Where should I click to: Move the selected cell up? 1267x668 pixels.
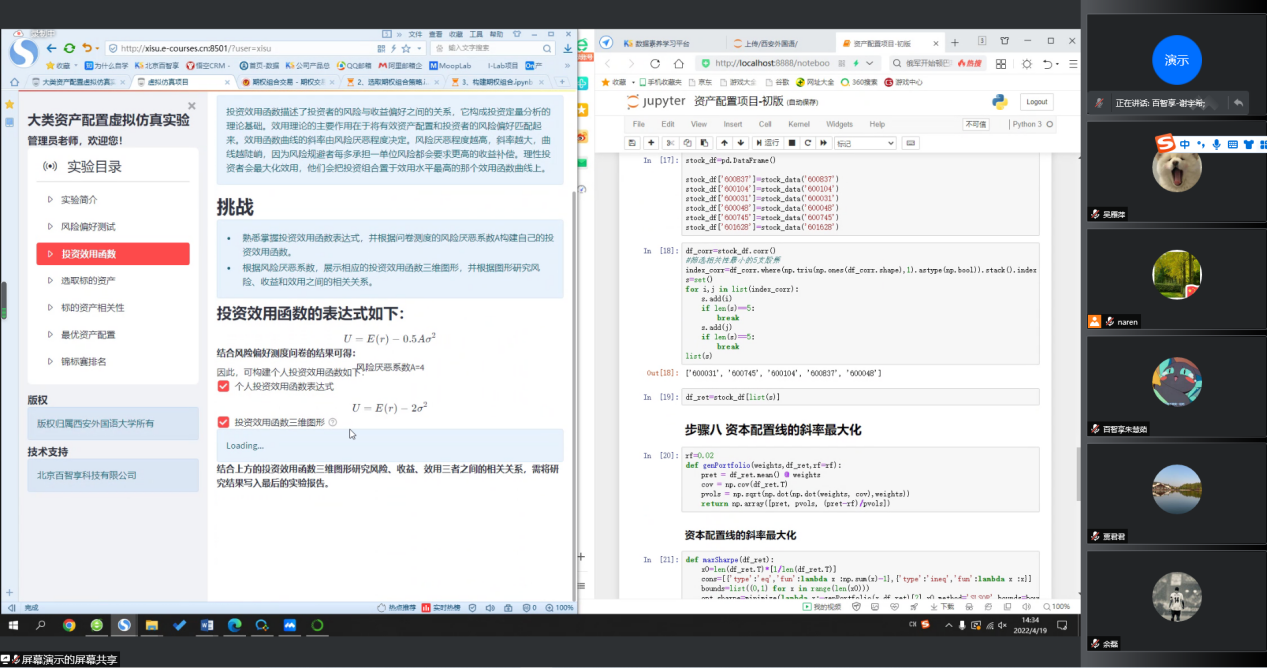(724, 143)
